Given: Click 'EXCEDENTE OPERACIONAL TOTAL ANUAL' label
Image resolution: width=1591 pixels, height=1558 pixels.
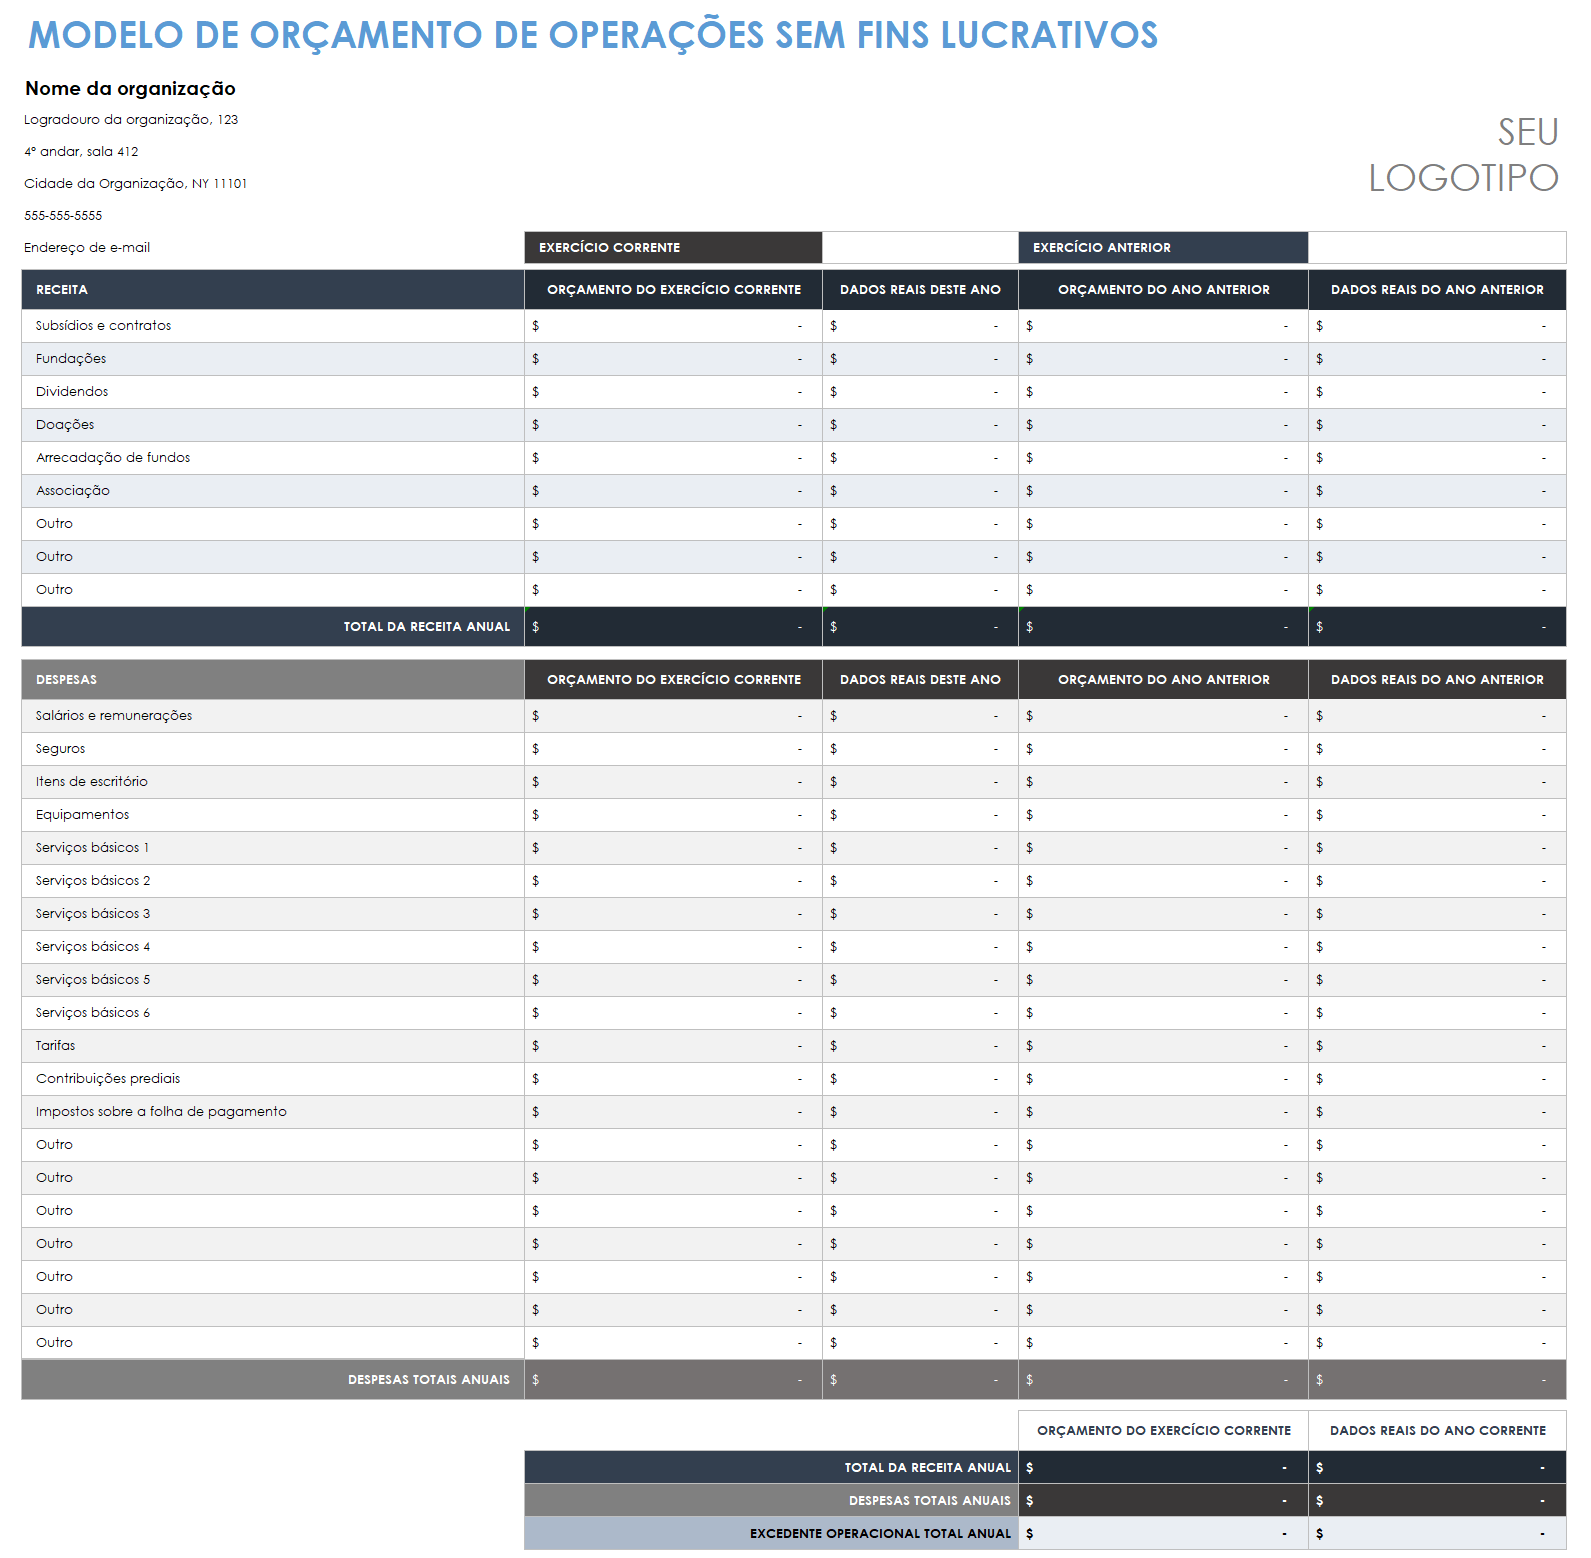Looking at the screenshot, I should [771, 1533].
